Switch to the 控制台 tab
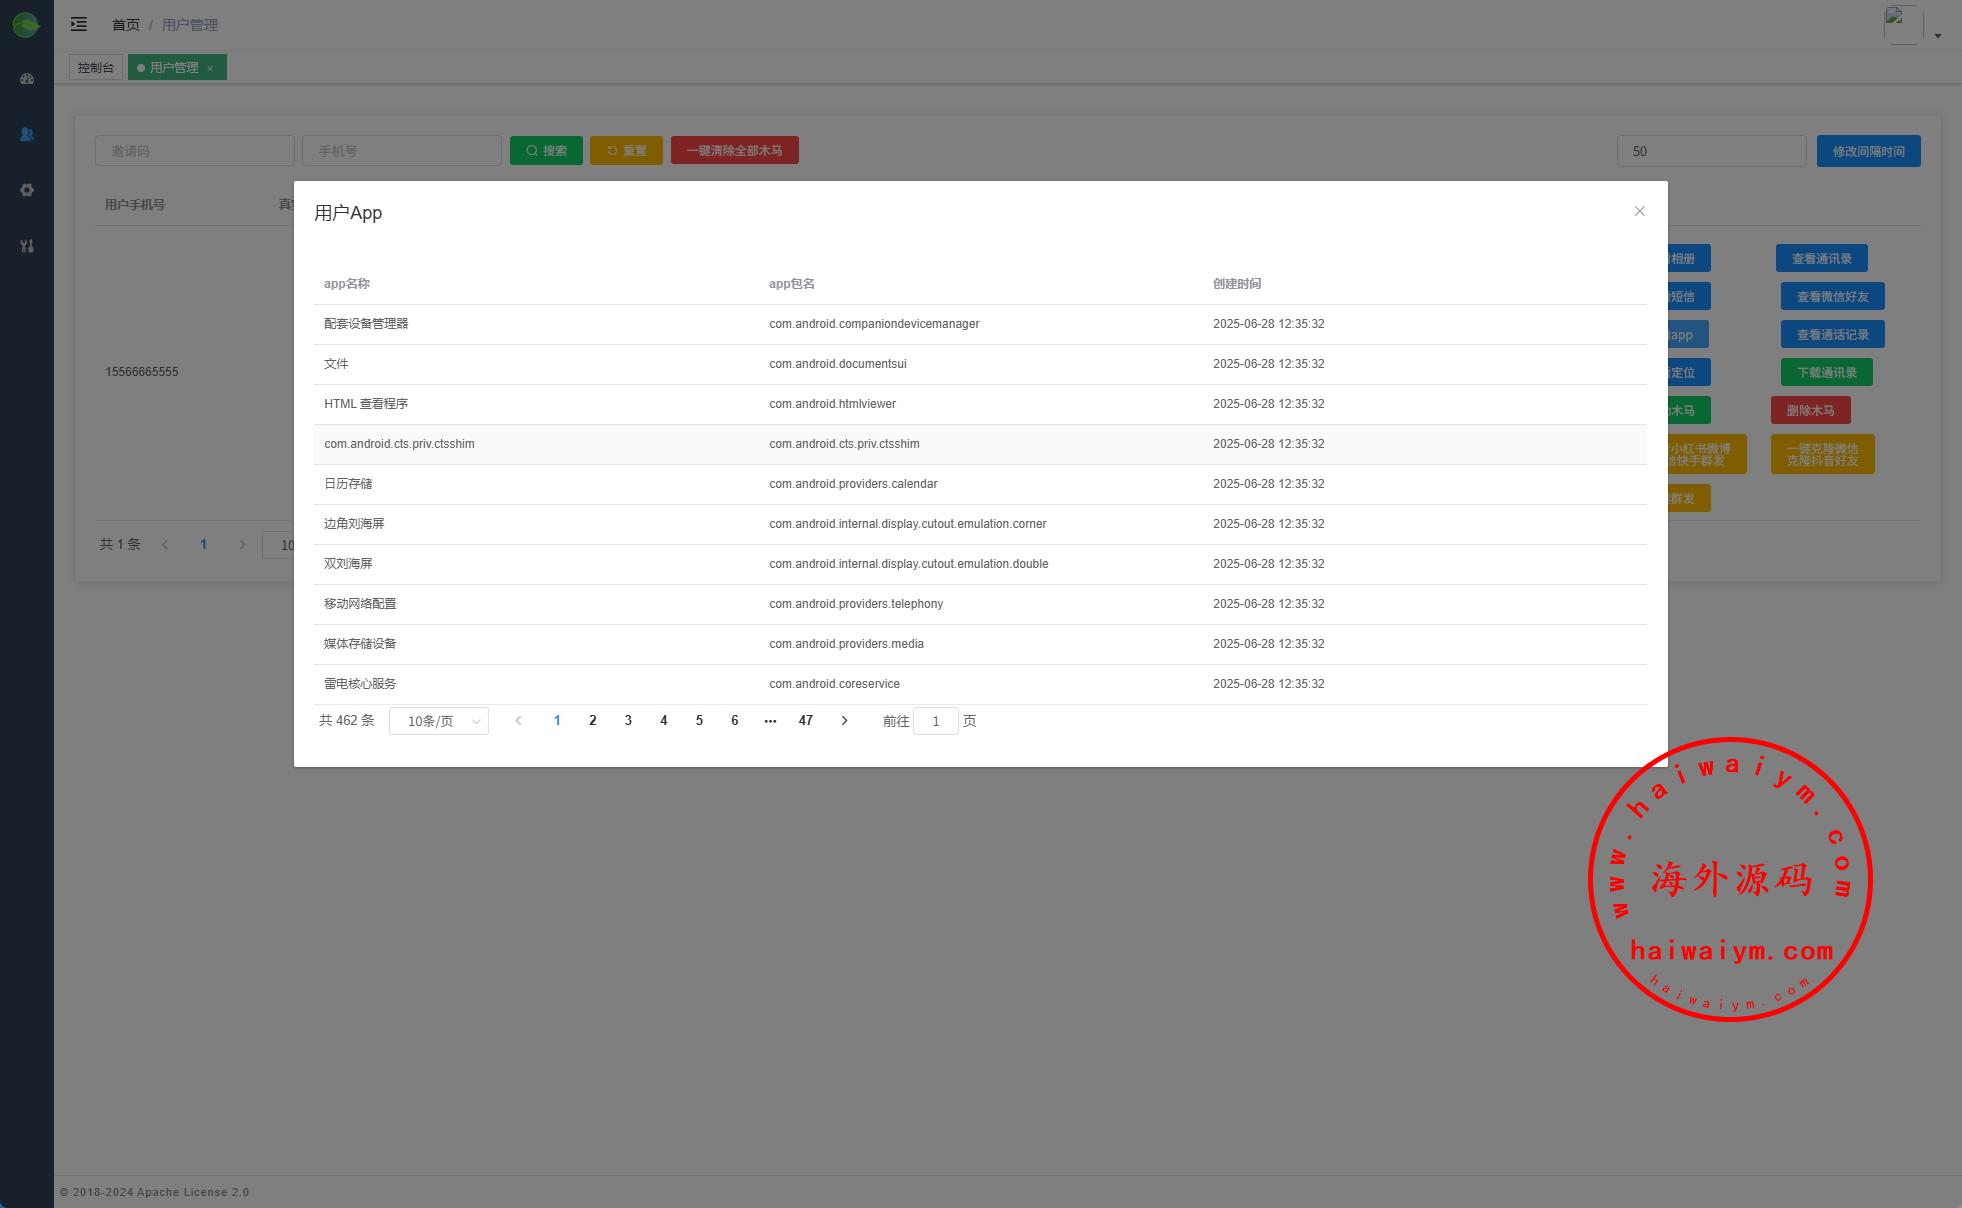Image resolution: width=1962 pixels, height=1208 pixels. (x=96, y=68)
